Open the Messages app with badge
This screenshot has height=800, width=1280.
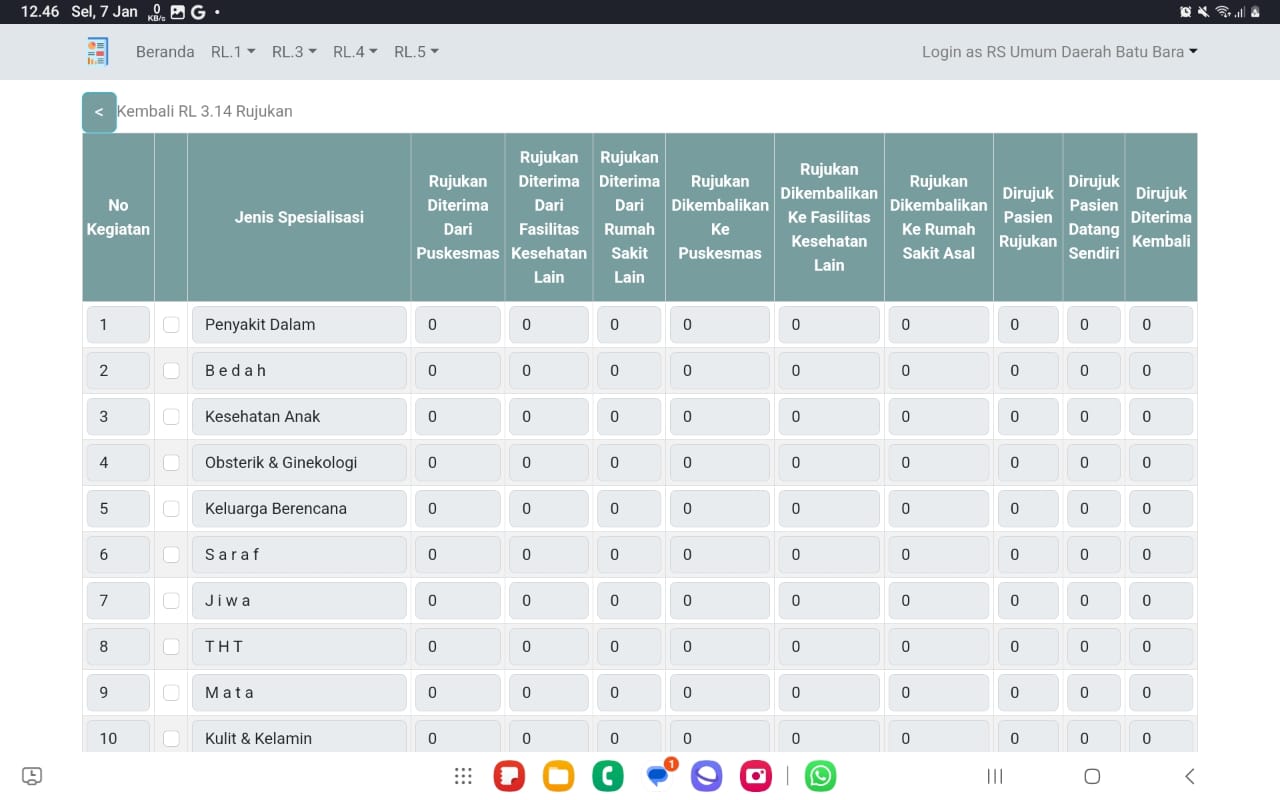click(658, 775)
